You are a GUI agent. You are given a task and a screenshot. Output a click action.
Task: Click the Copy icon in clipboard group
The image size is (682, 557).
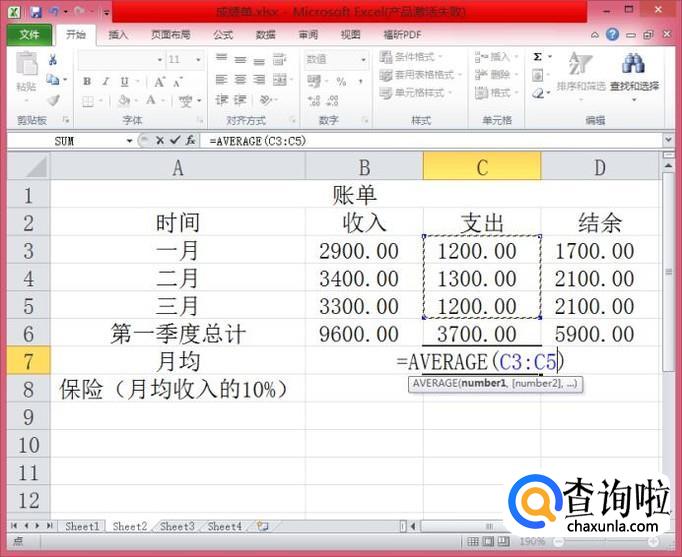[53, 80]
